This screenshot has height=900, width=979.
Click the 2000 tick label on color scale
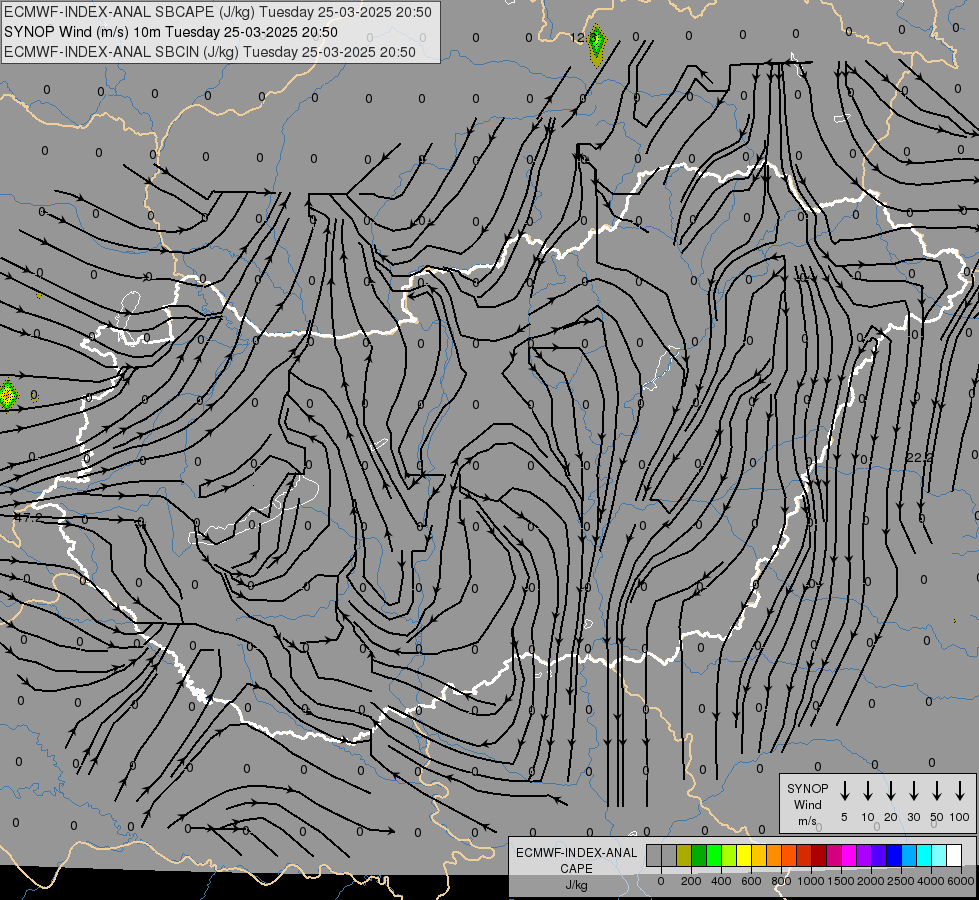click(871, 881)
